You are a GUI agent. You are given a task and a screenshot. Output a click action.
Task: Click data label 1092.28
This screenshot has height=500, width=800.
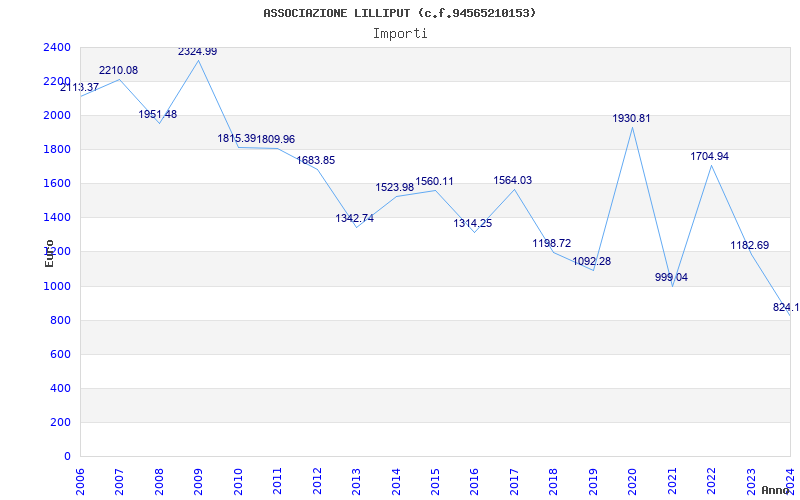pos(592,261)
